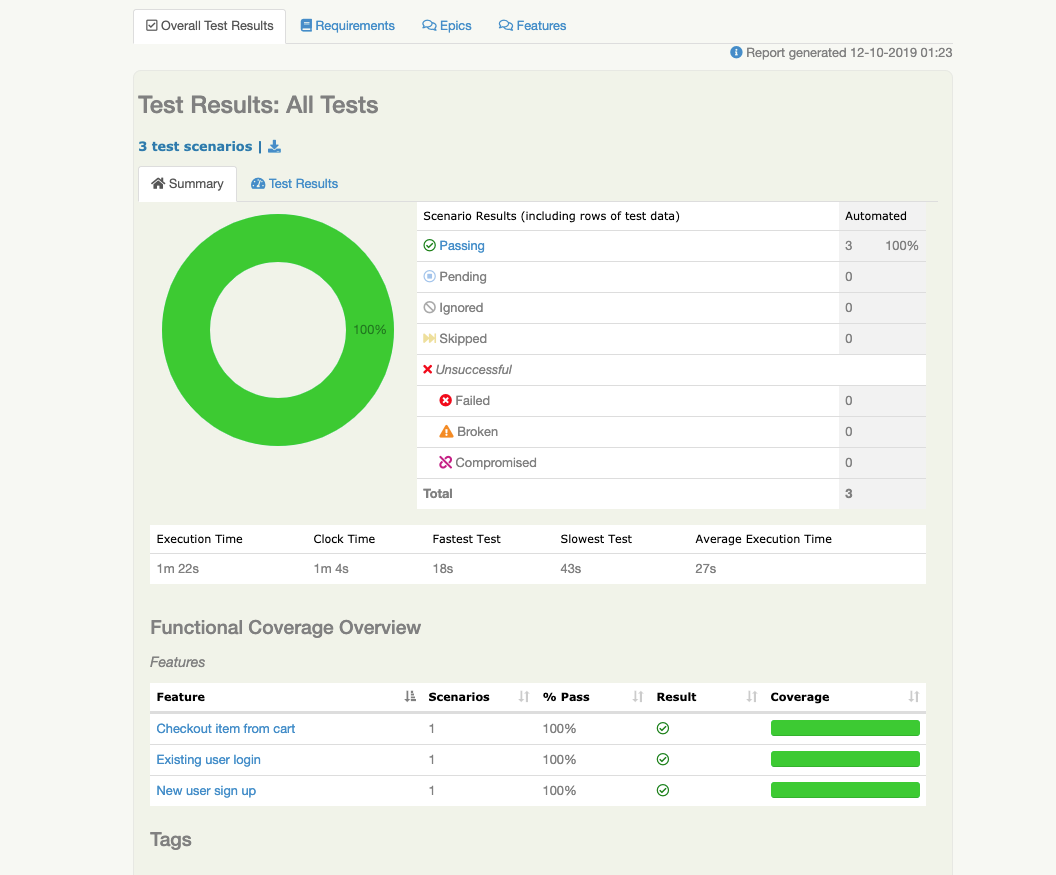
Task: Click the 100% label on the donut chart
Action: [x=370, y=330]
